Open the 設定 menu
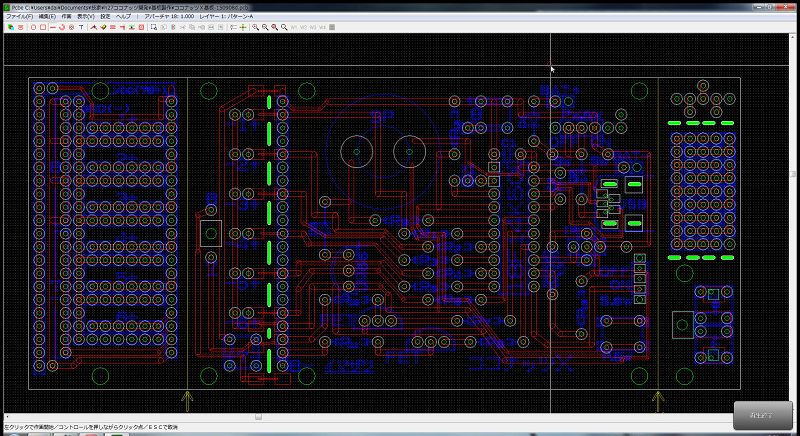800x436 pixels. (x=105, y=17)
